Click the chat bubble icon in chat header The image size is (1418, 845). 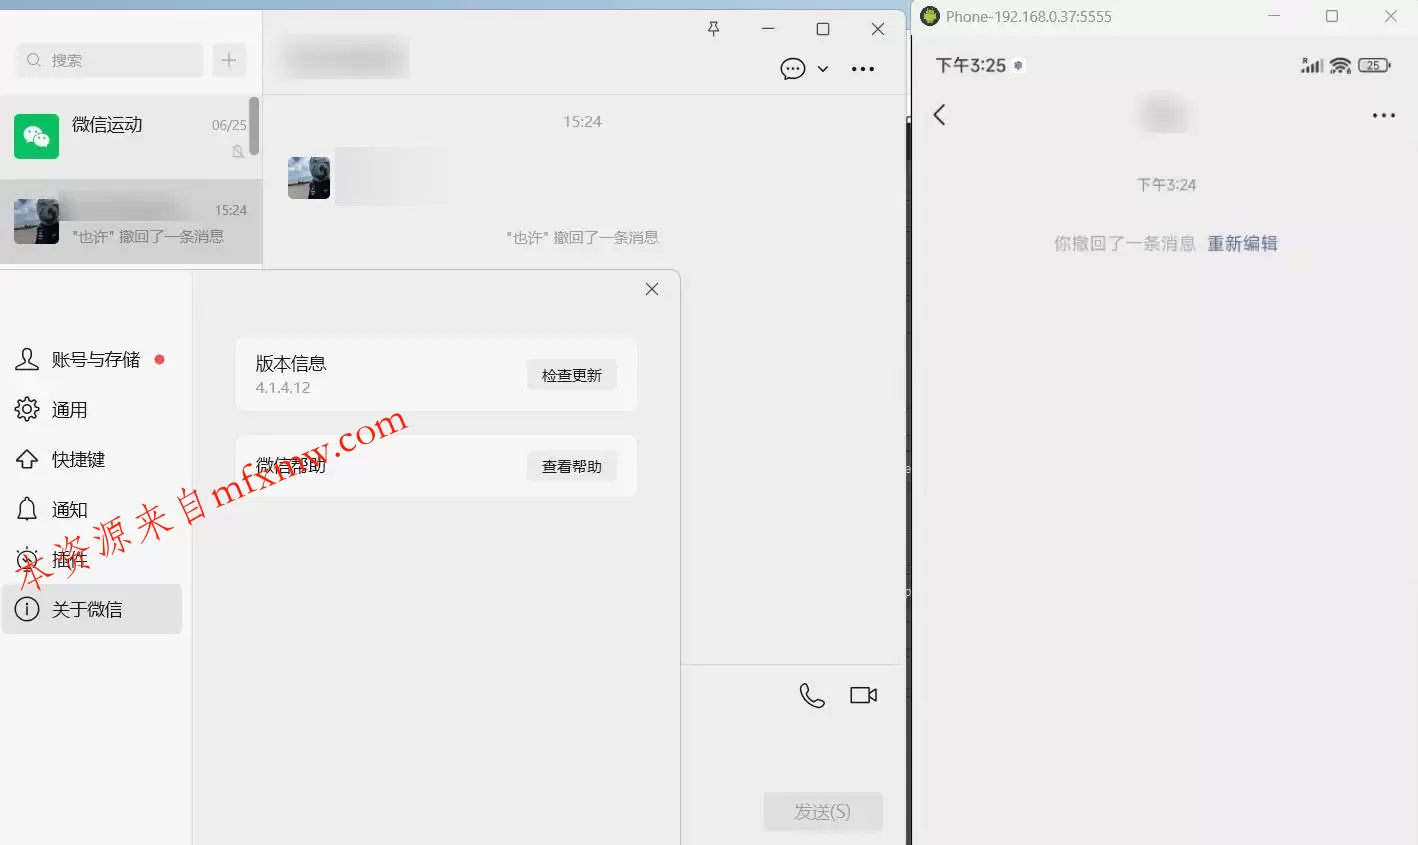(793, 69)
